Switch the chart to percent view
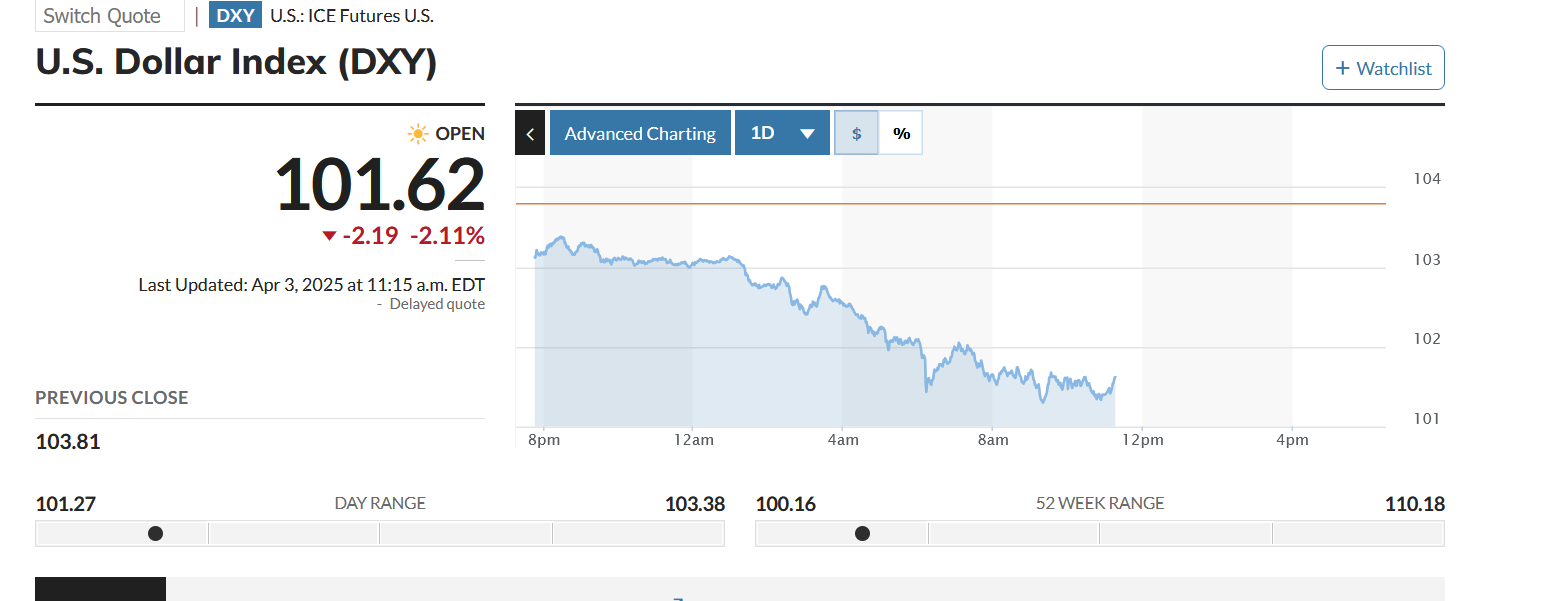Screen dimensions: 1552x601 pos(901,133)
